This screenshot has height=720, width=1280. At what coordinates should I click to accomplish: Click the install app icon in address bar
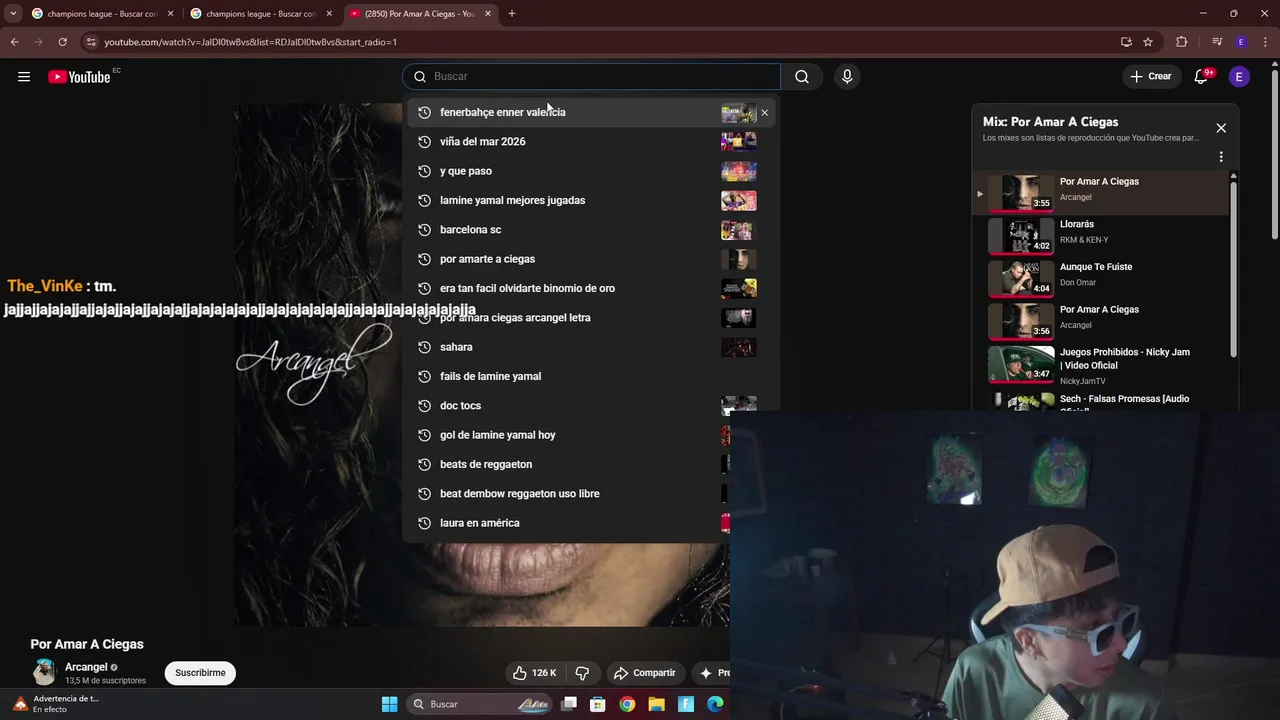tap(1126, 42)
